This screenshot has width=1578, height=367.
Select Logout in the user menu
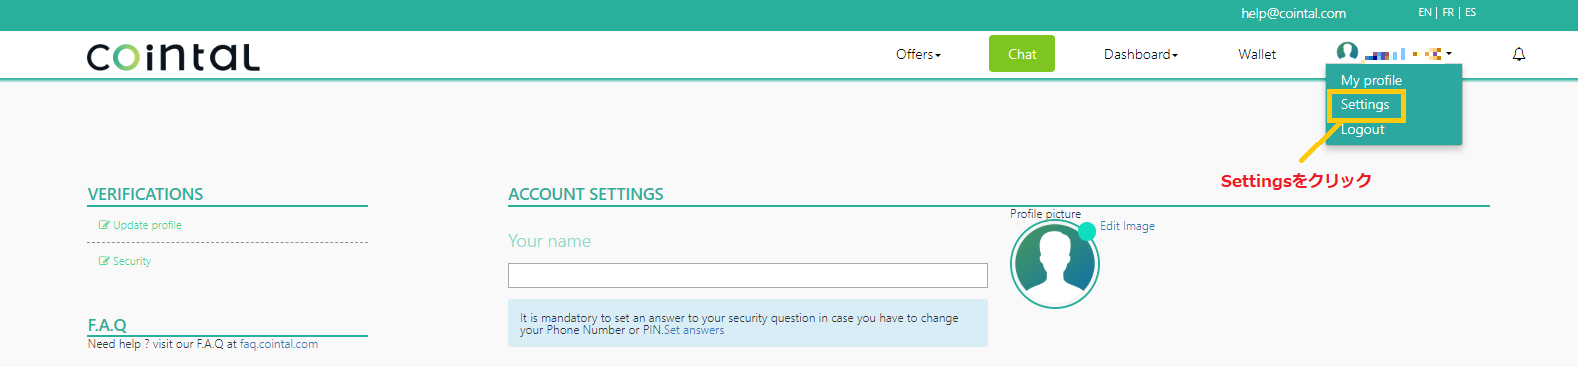pos(1362,129)
